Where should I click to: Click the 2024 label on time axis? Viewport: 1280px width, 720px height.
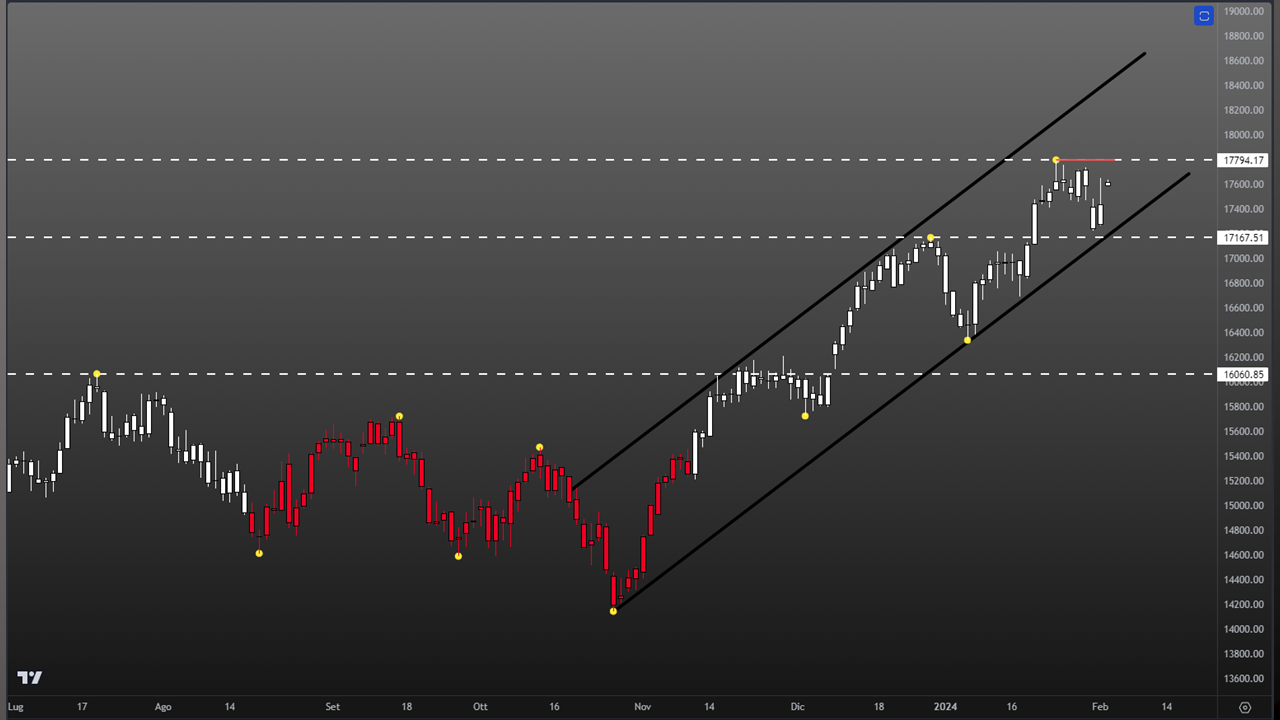945,707
